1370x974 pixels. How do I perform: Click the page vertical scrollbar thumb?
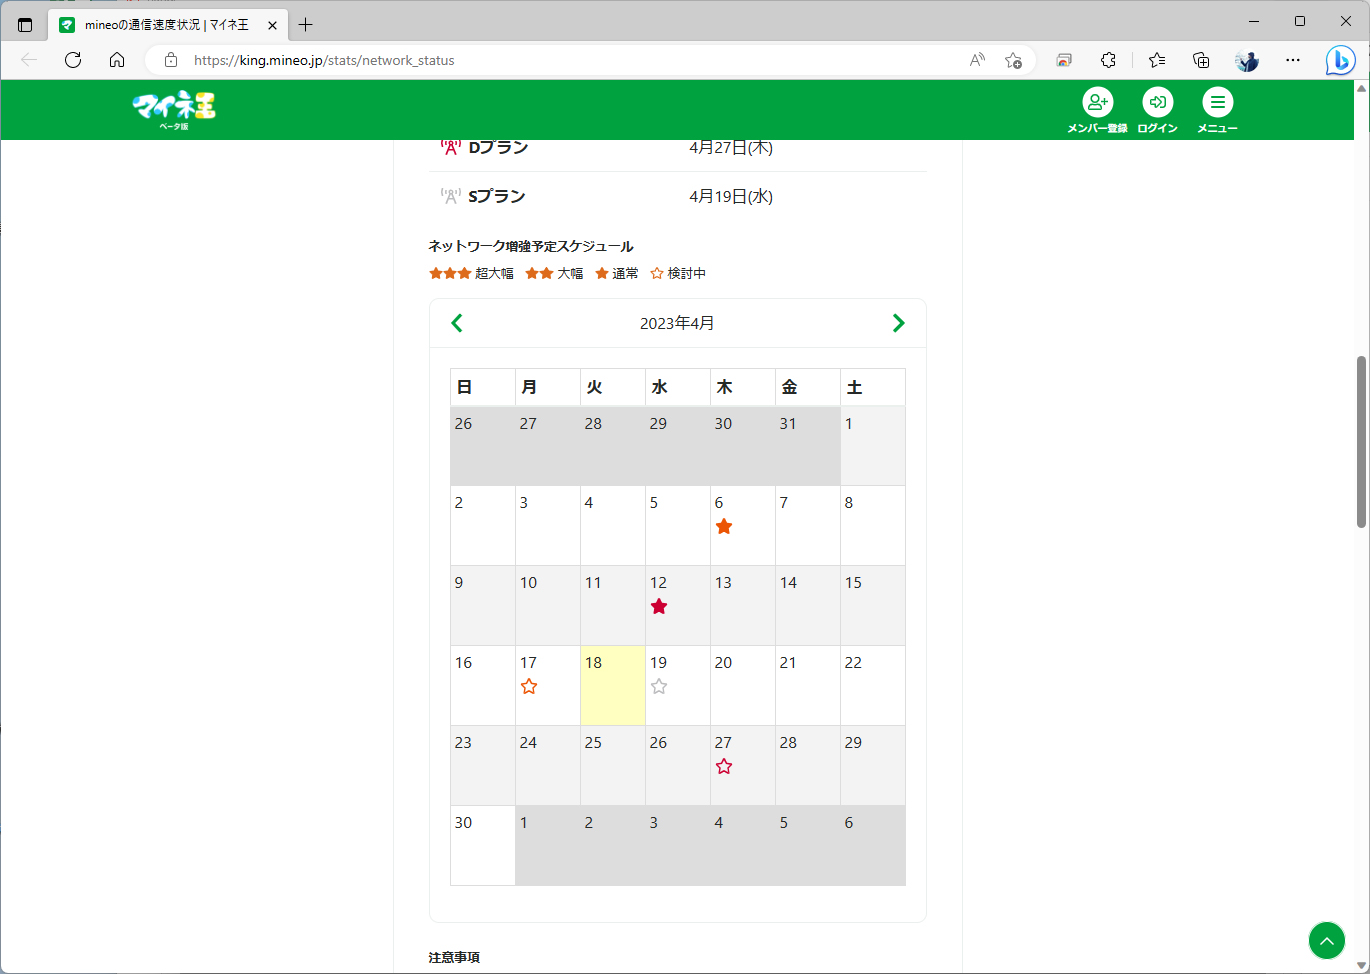coord(1361,441)
